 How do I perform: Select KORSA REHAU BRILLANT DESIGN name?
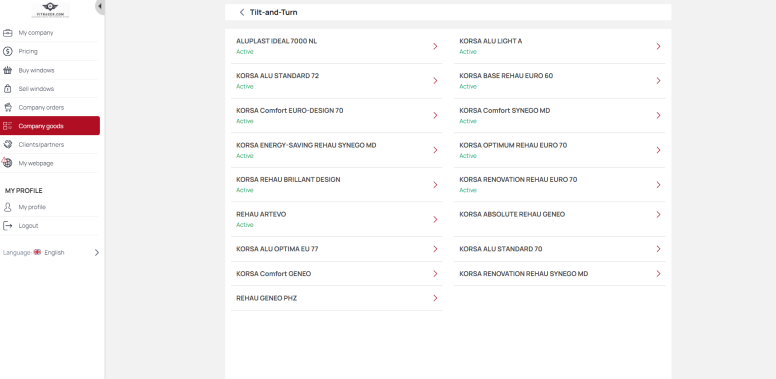pos(288,180)
